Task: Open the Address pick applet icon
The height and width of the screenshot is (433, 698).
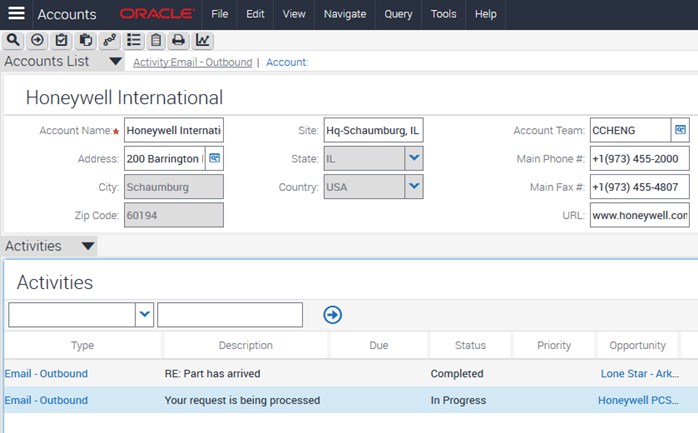Action: pos(215,158)
